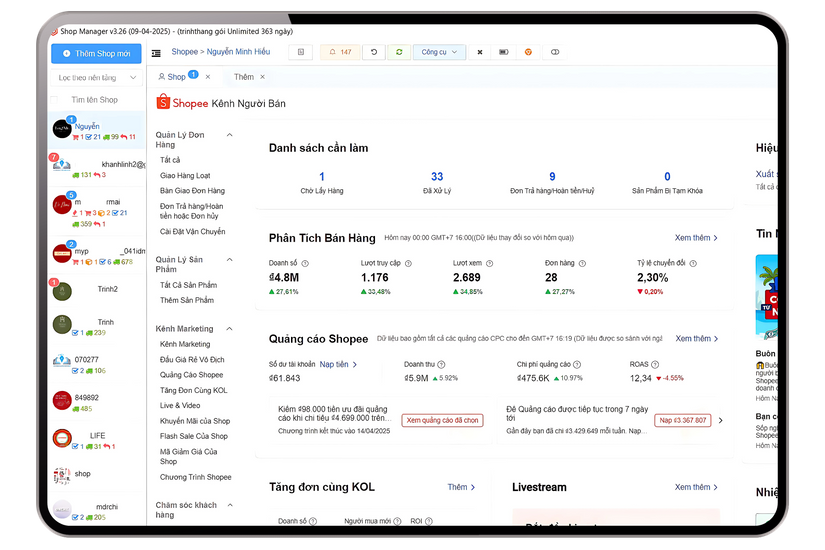This screenshot has width=825, height=550.
Task: Click the green refresh icon in toolbar
Action: click(x=399, y=52)
